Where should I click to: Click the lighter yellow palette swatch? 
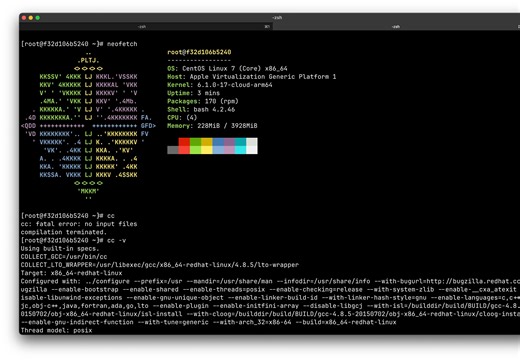[207, 150]
